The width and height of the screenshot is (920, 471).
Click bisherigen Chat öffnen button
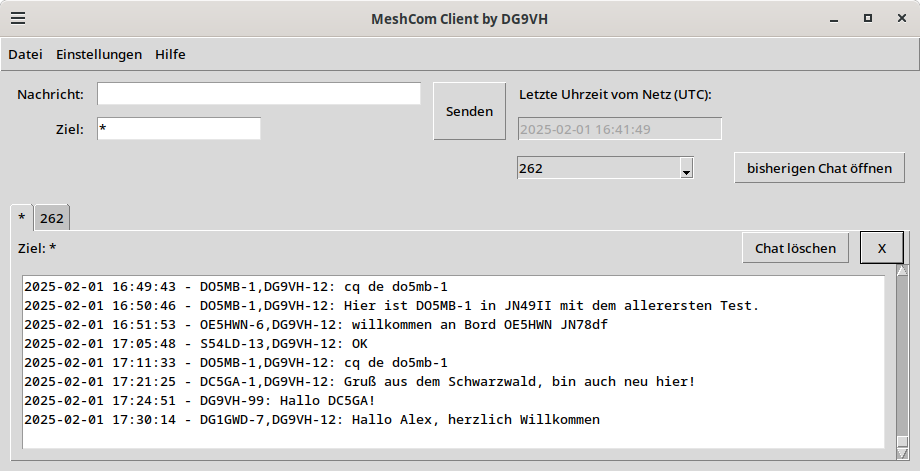click(819, 168)
